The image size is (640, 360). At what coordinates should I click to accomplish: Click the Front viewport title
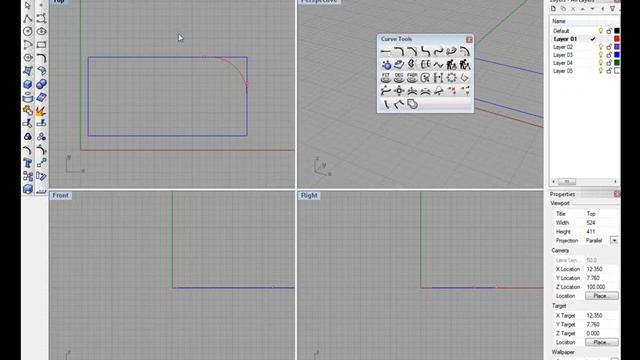[x=60, y=196]
